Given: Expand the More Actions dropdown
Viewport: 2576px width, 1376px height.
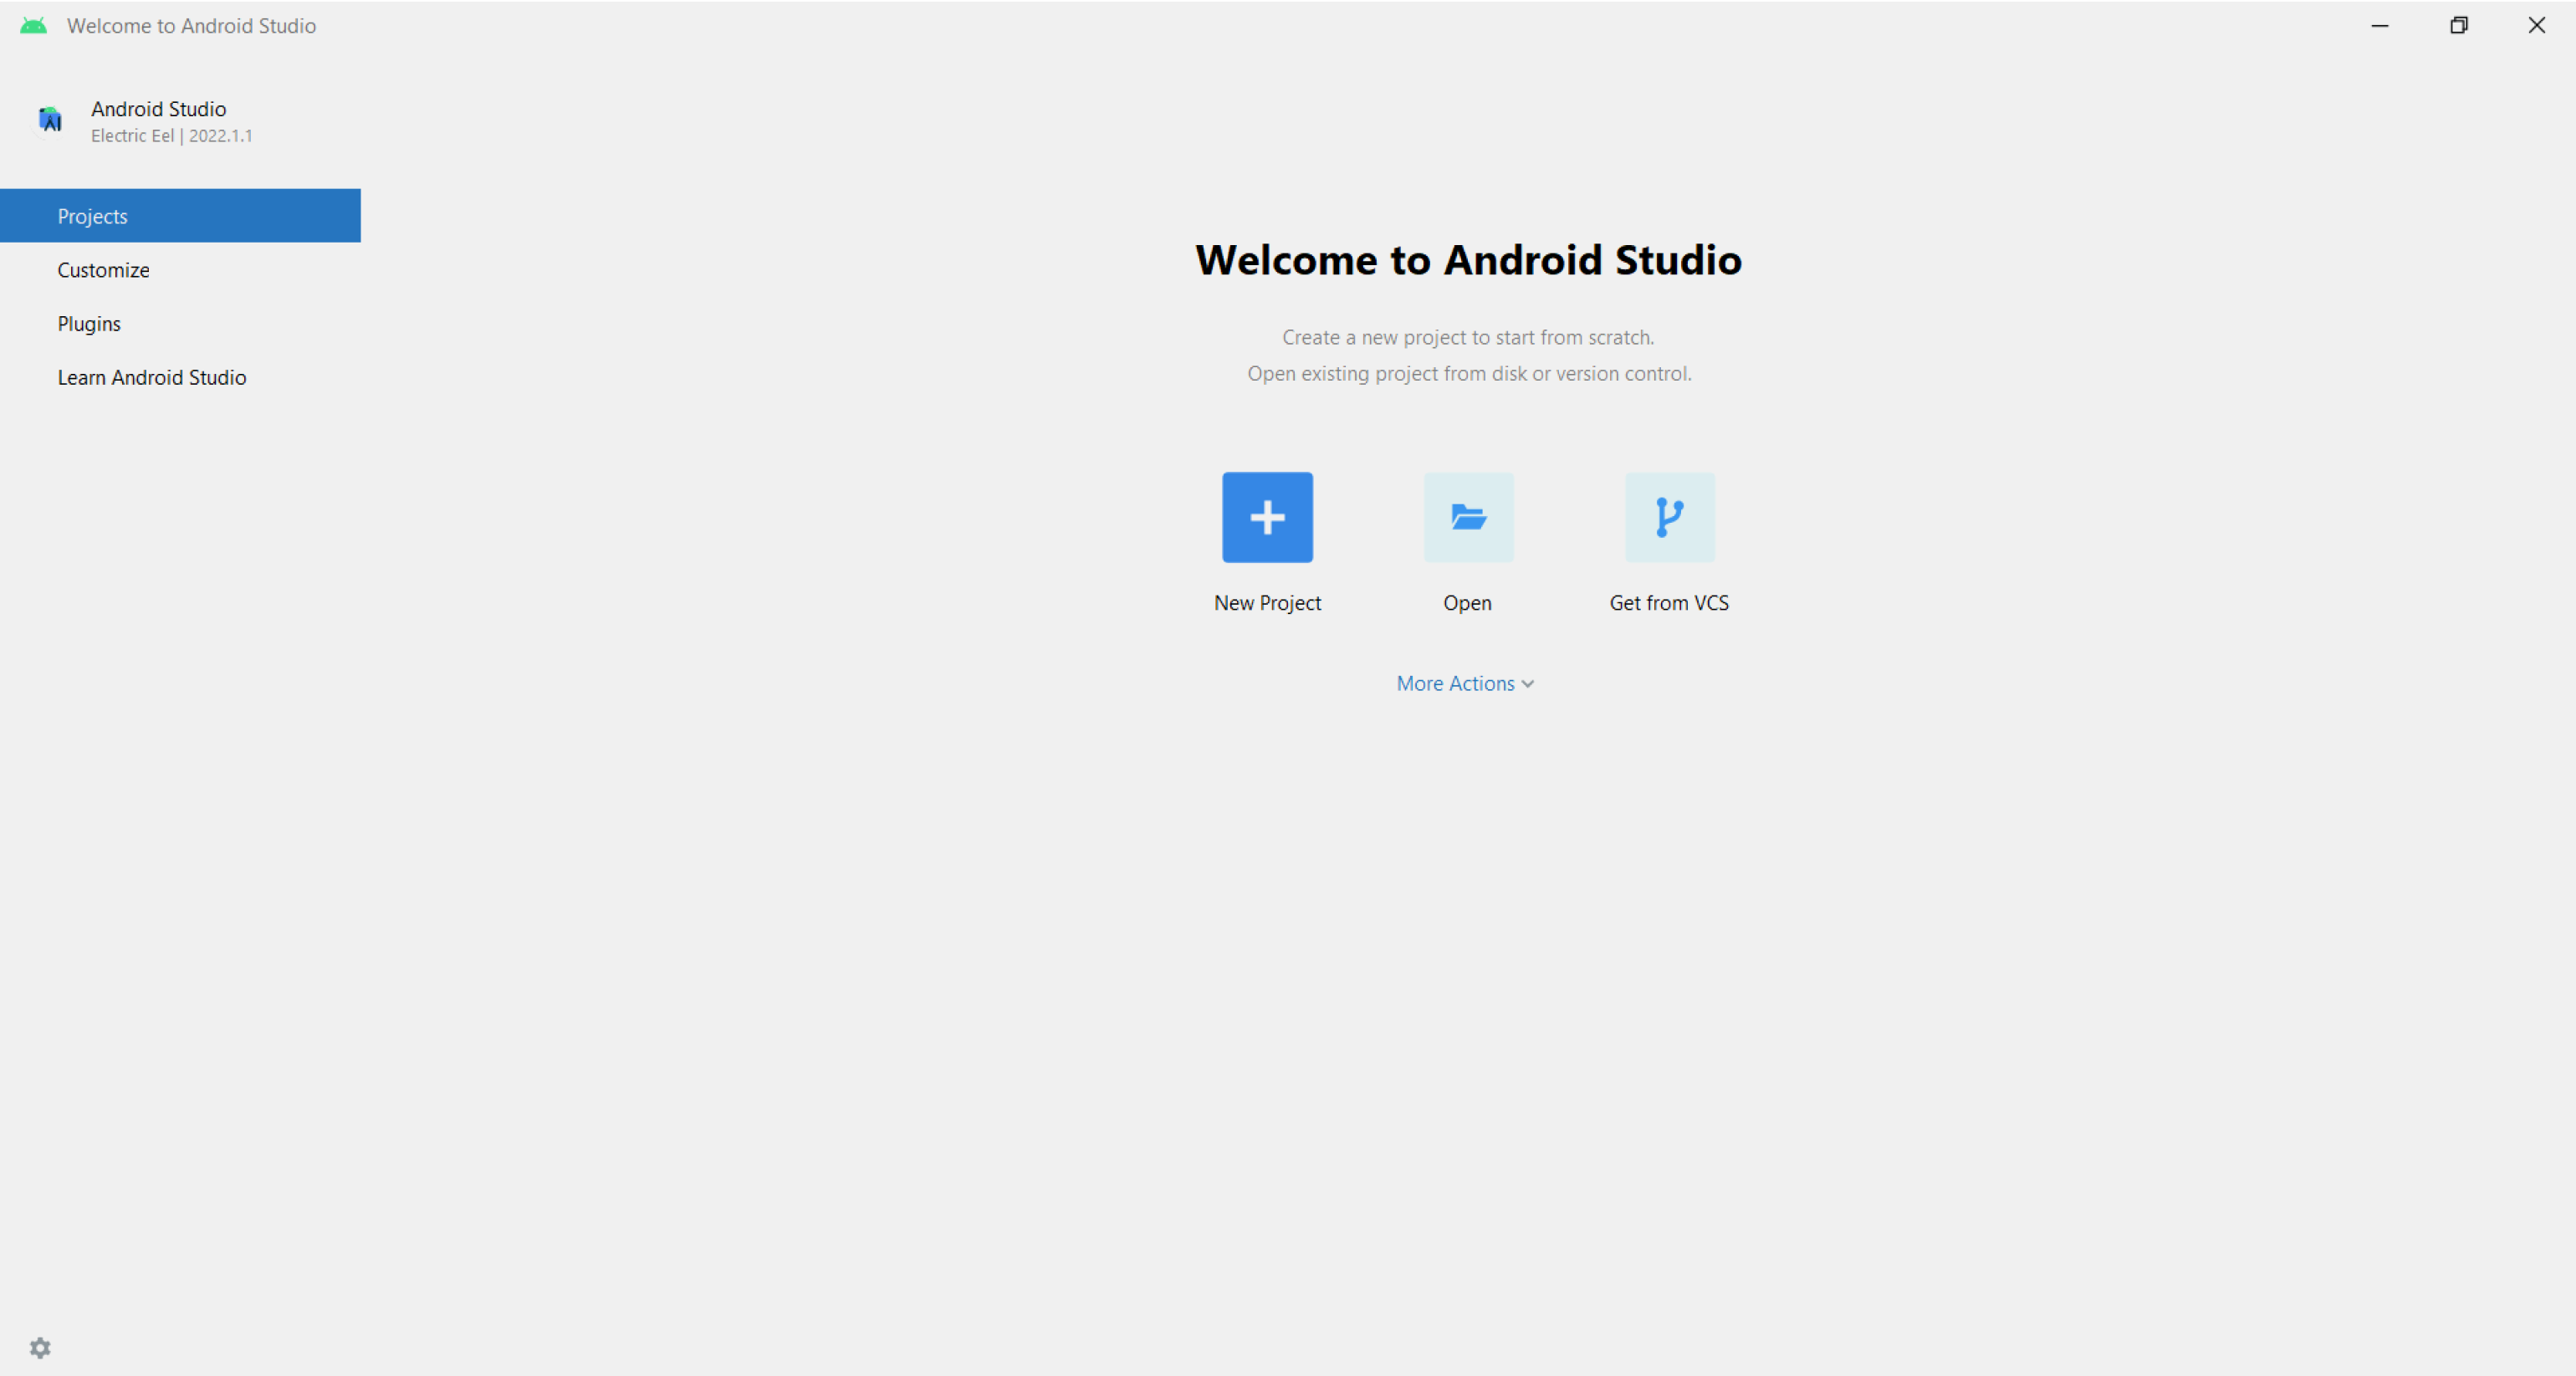Looking at the screenshot, I should (1455, 683).
